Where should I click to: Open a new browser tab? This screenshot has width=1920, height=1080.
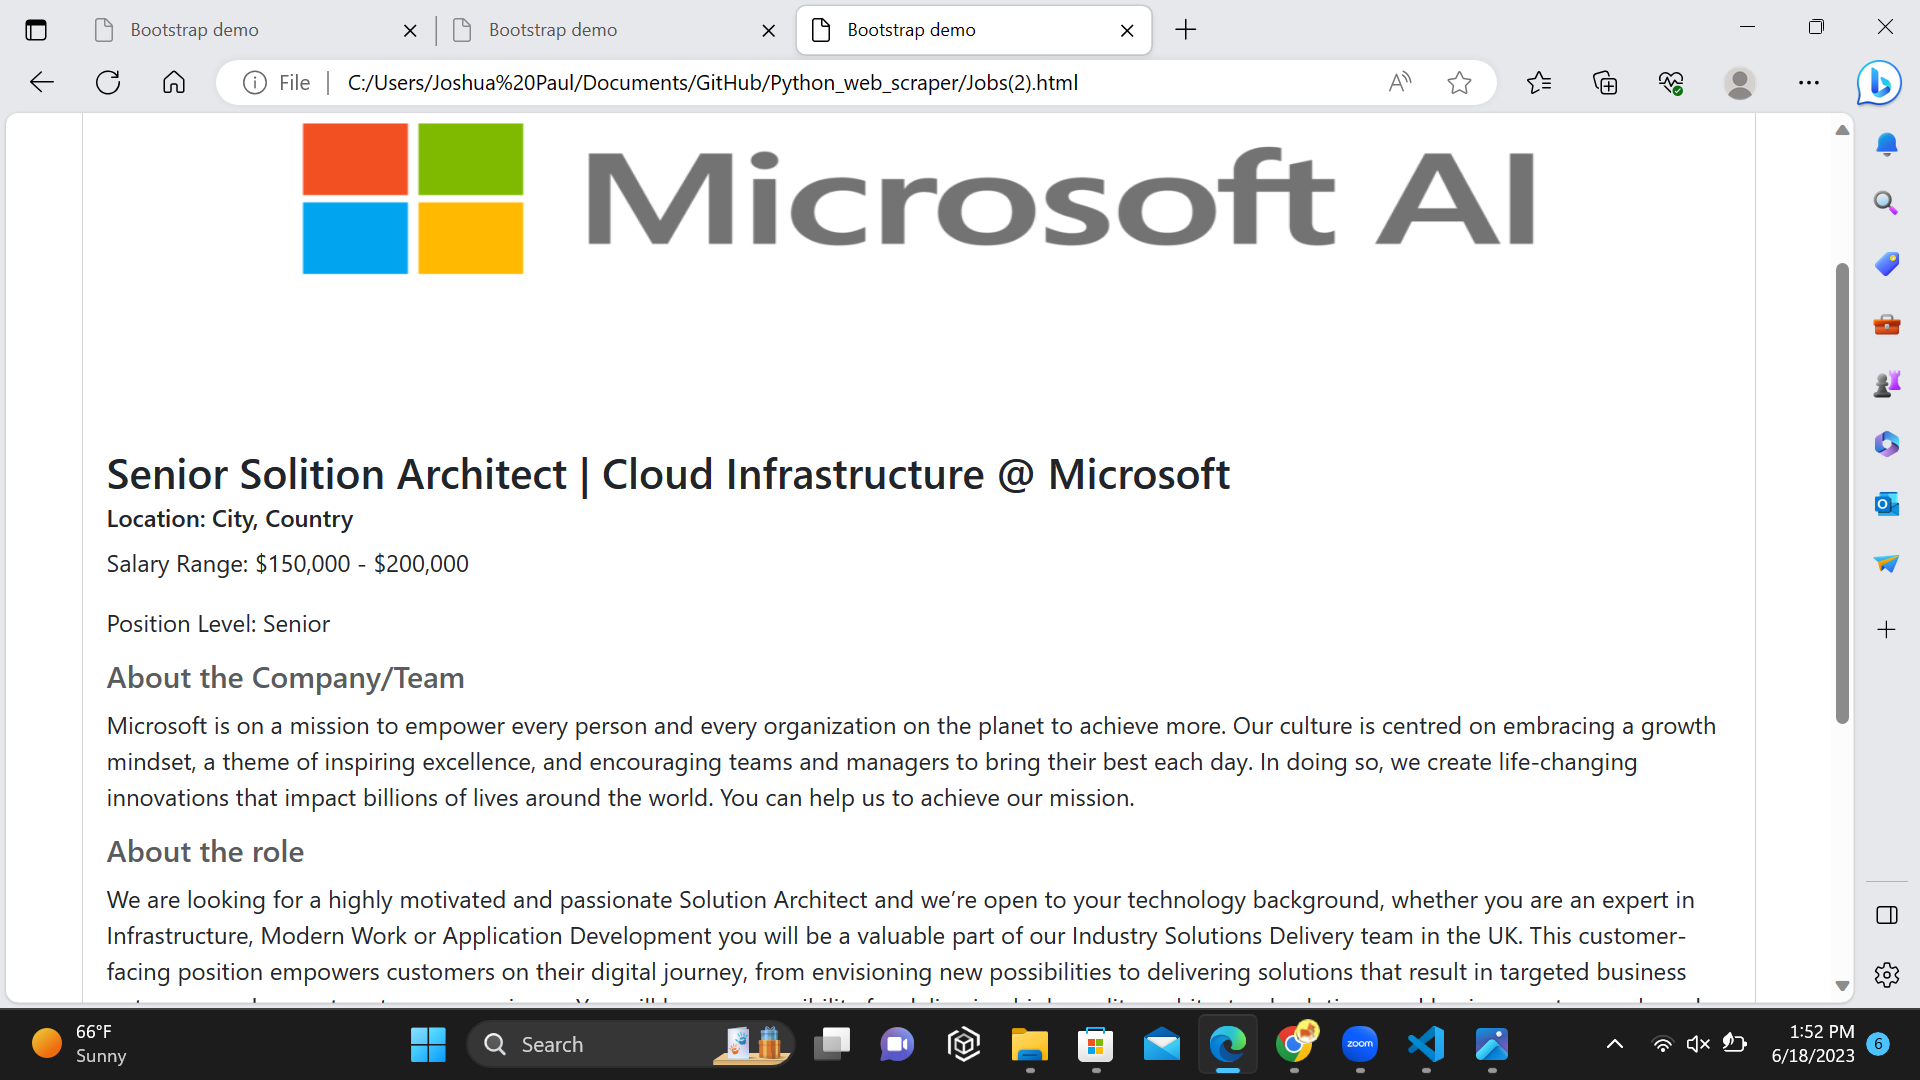pyautogui.click(x=1185, y=30)
